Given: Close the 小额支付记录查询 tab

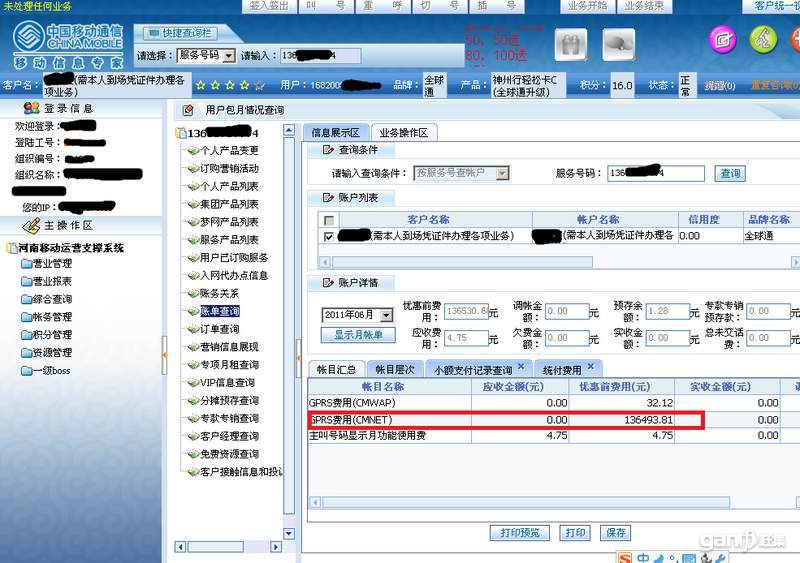Looking at the screenshot, I should (521, 366).
